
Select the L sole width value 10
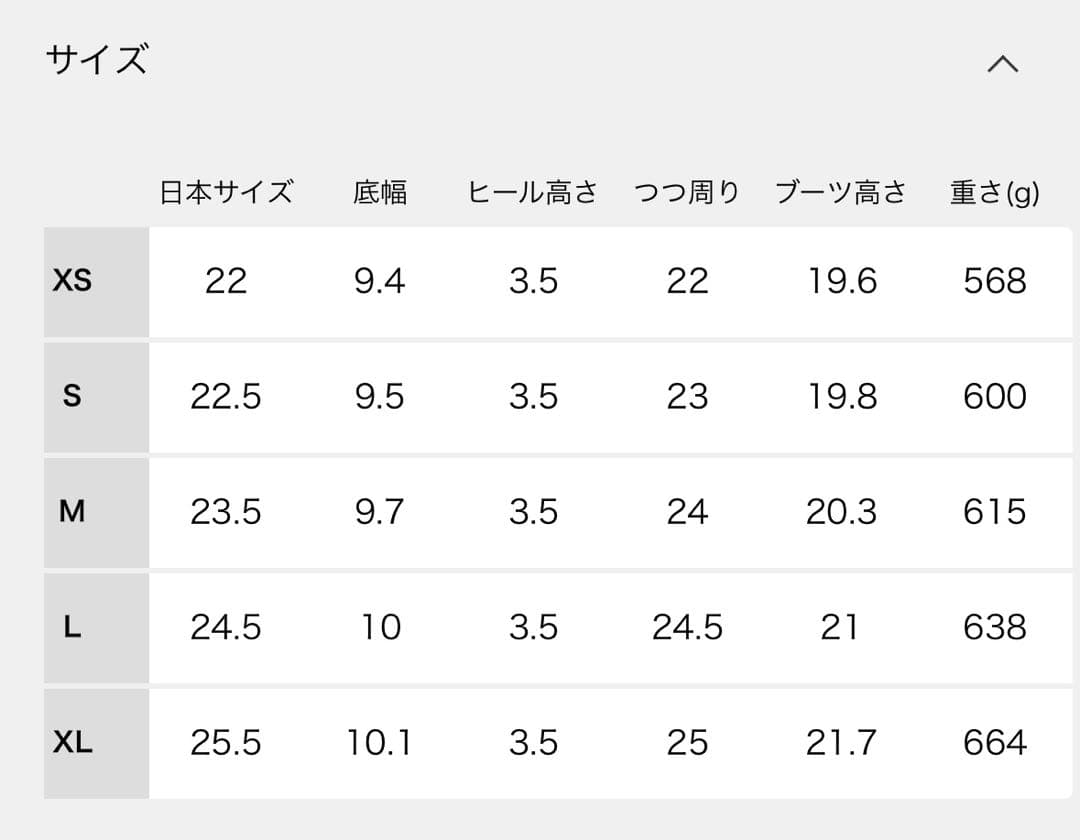[381, 628]
